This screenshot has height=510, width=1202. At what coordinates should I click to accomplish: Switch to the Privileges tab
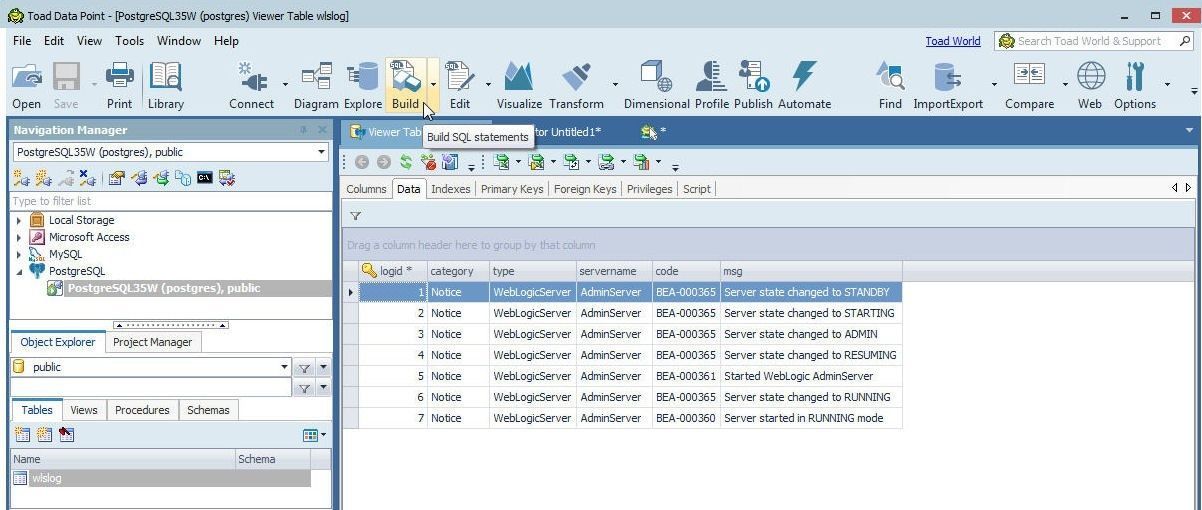(649, 189)
